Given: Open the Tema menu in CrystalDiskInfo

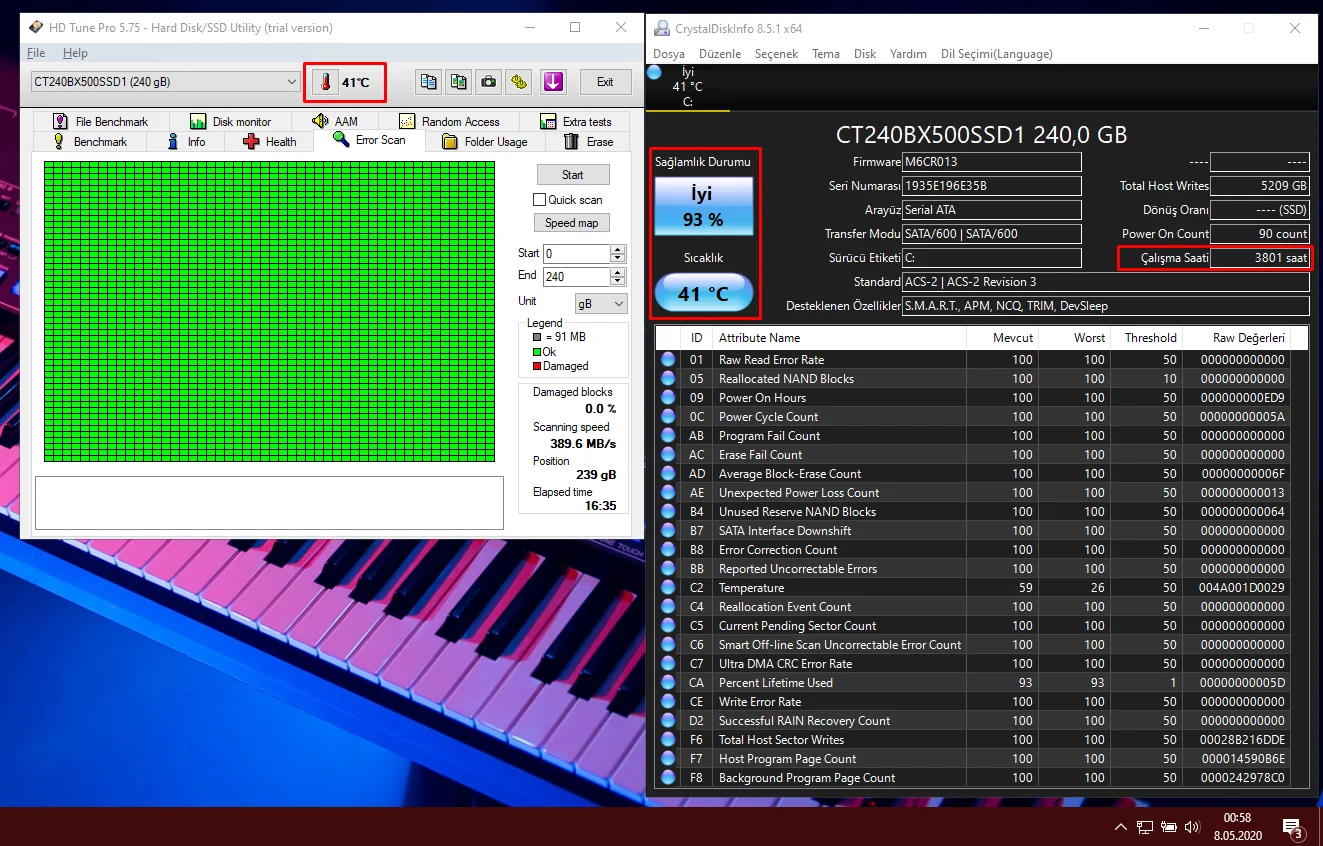Looking at the screenshot, I should pos(825,54).
